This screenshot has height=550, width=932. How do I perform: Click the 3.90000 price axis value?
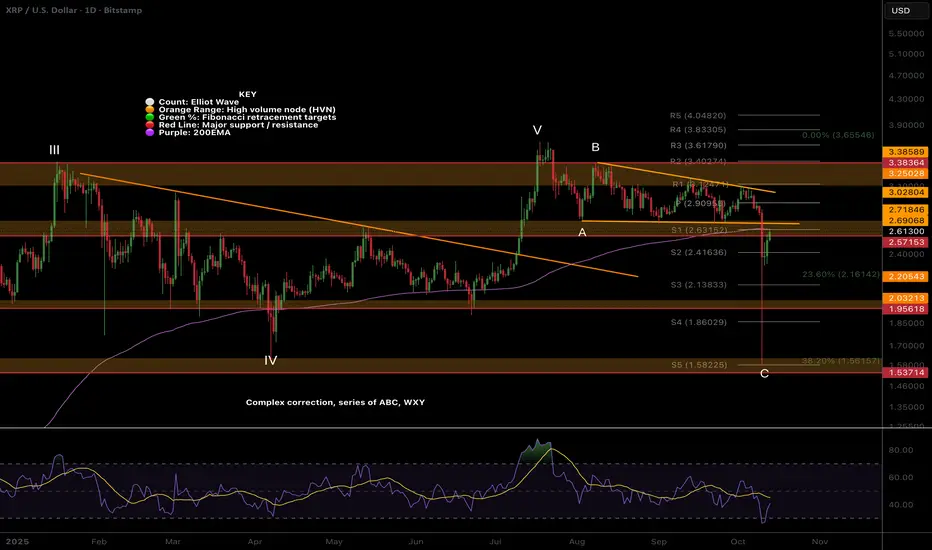pyautogui.click(x=906, y=125)
